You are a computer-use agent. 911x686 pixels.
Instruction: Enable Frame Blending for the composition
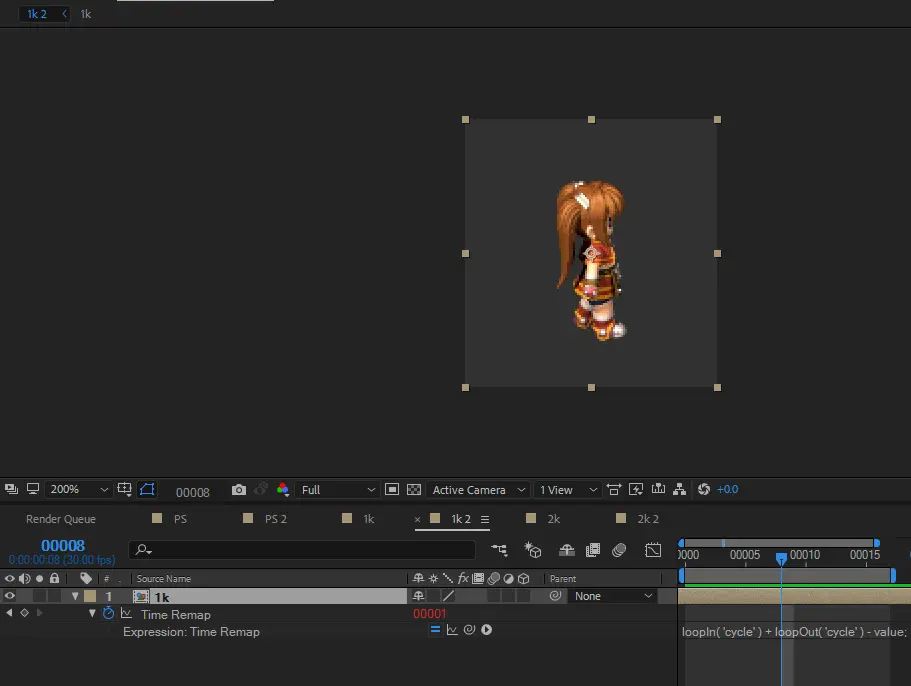593,549
